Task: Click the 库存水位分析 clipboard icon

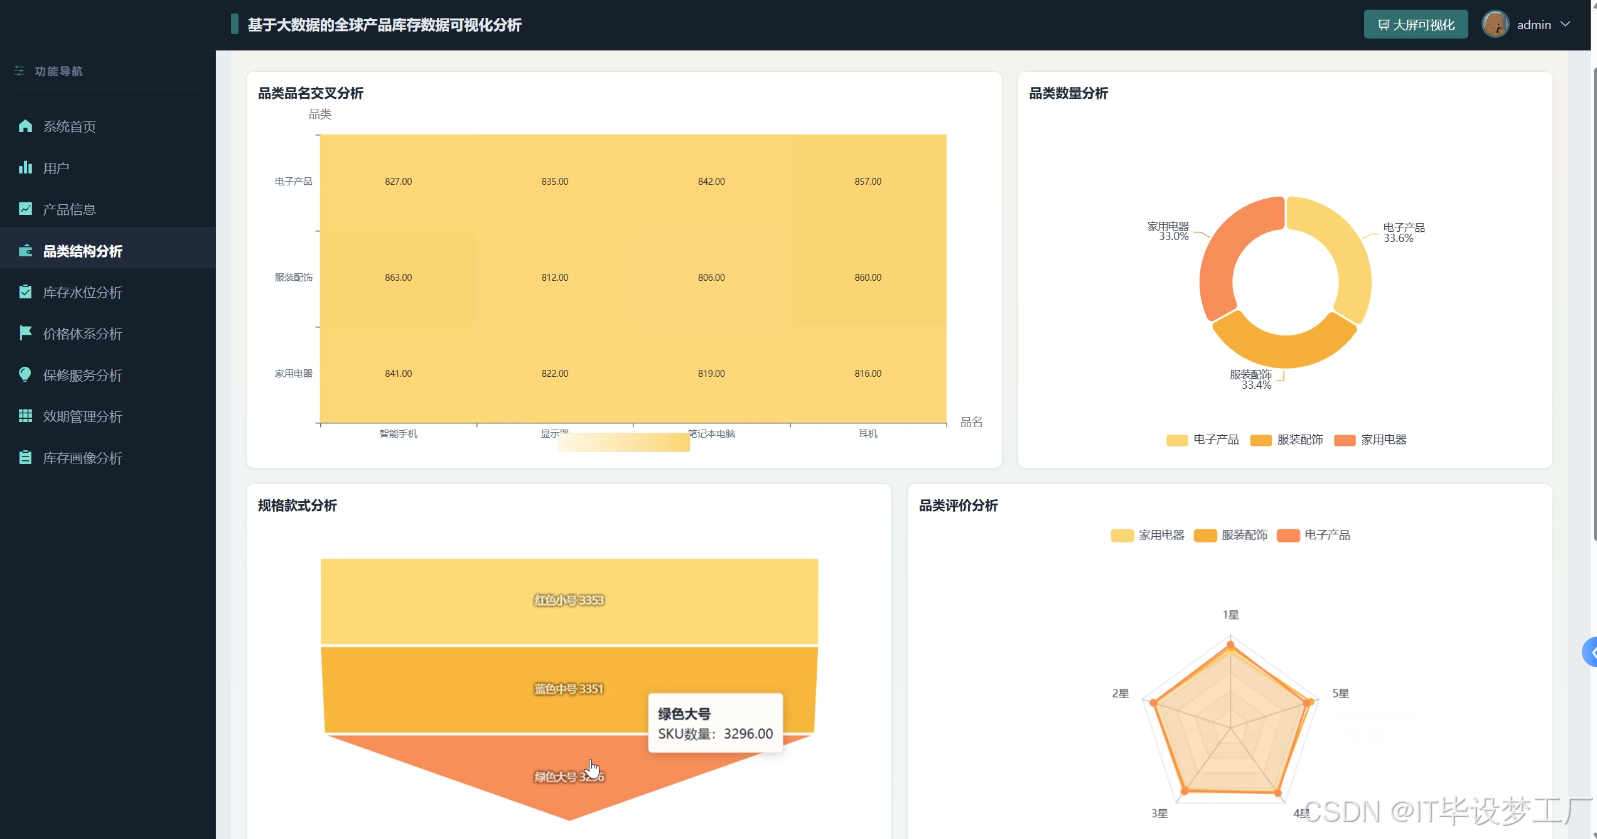Action: (x=26, y=292)
